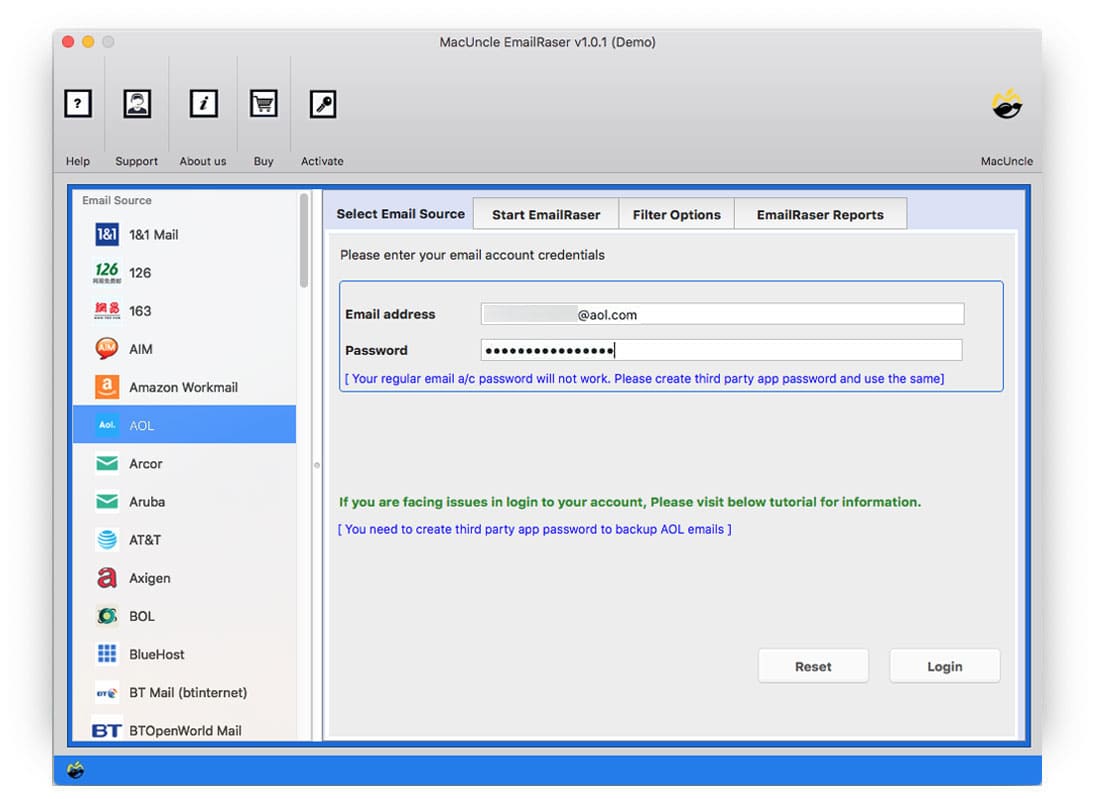This screenshot has height=799, width=1096.
Task: Click the MacUncle icon in status bar
Action: click(75, 770)
